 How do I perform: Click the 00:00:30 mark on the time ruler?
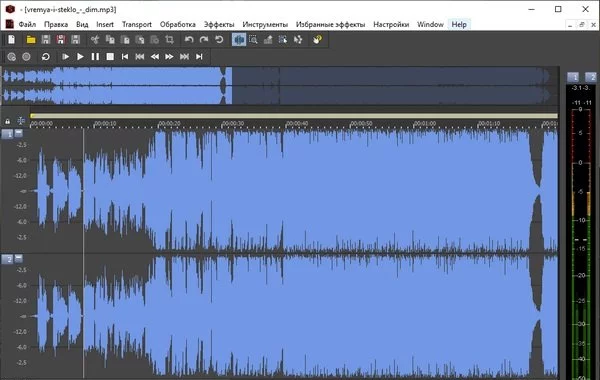[233, 124]
